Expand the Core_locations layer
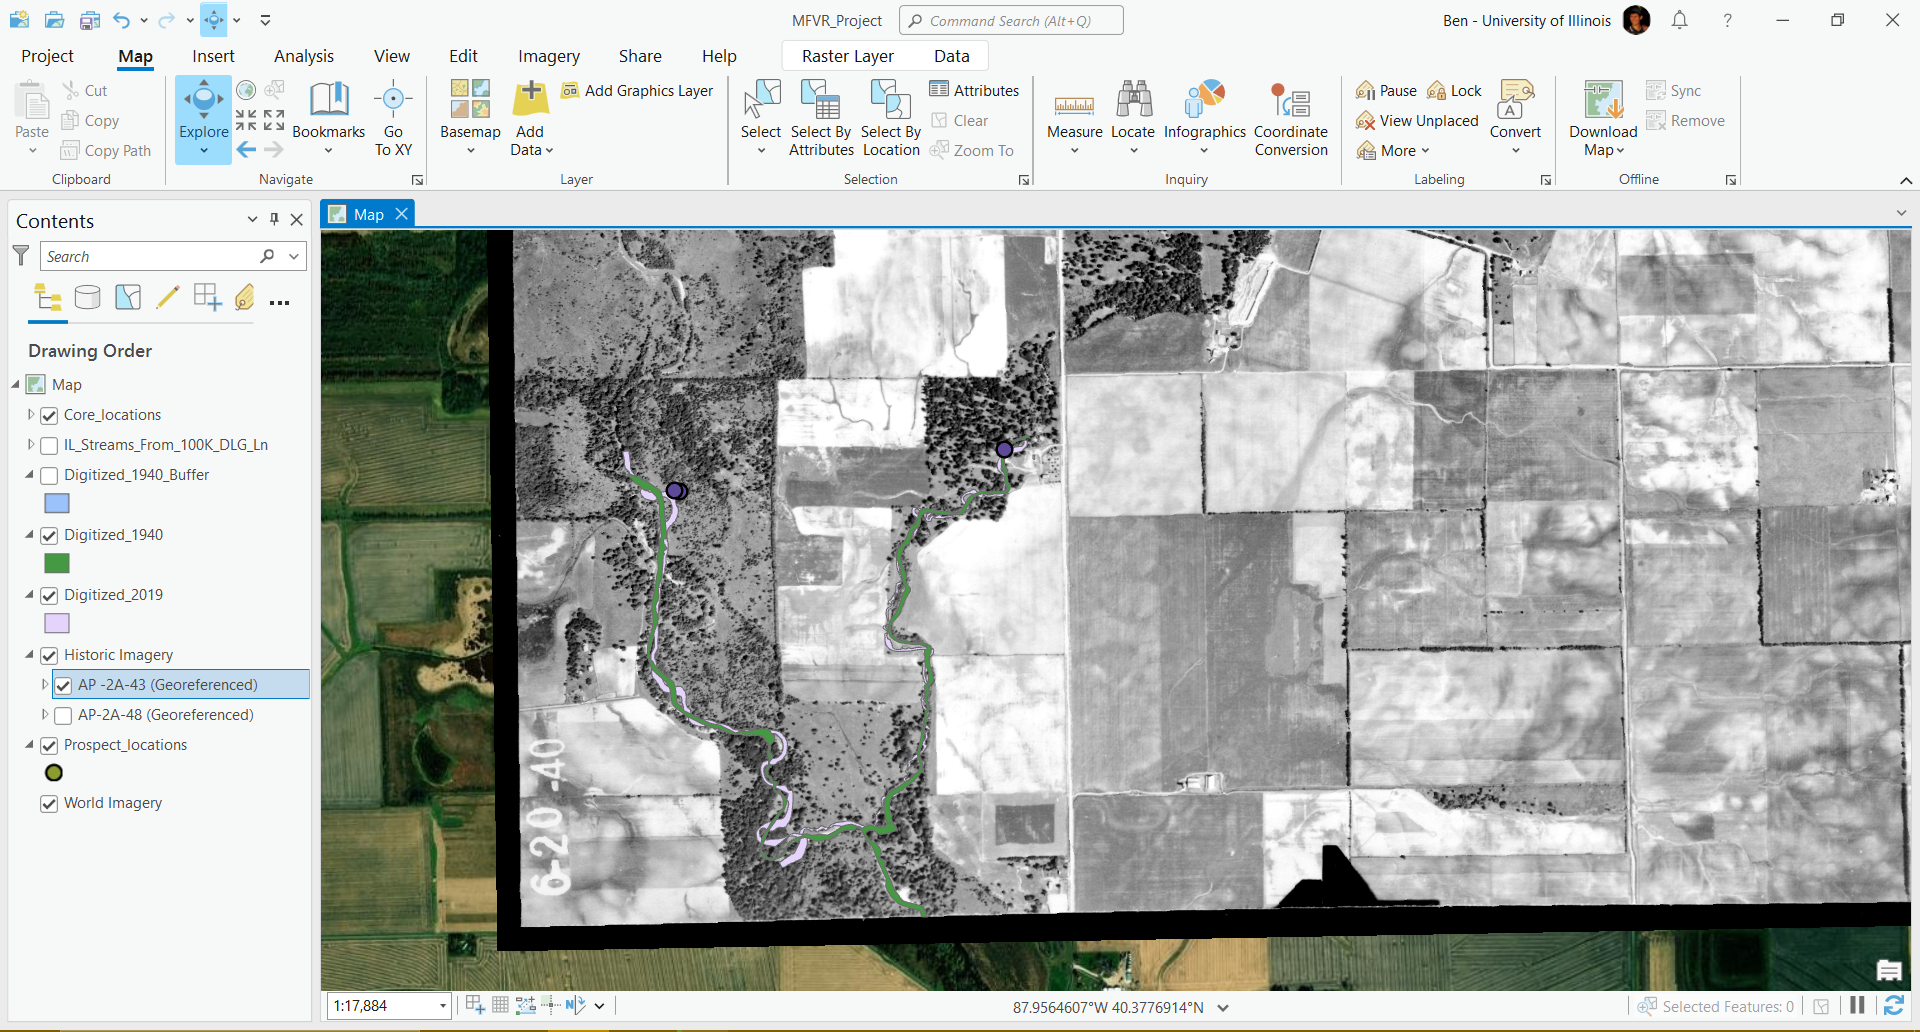Image resolution: width=1920 pixels, height=1032 pixels. 31,415
